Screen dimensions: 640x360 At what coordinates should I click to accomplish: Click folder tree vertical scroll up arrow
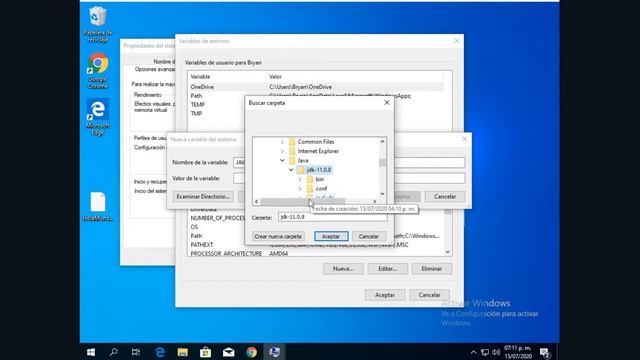click(x=382, y=141)
